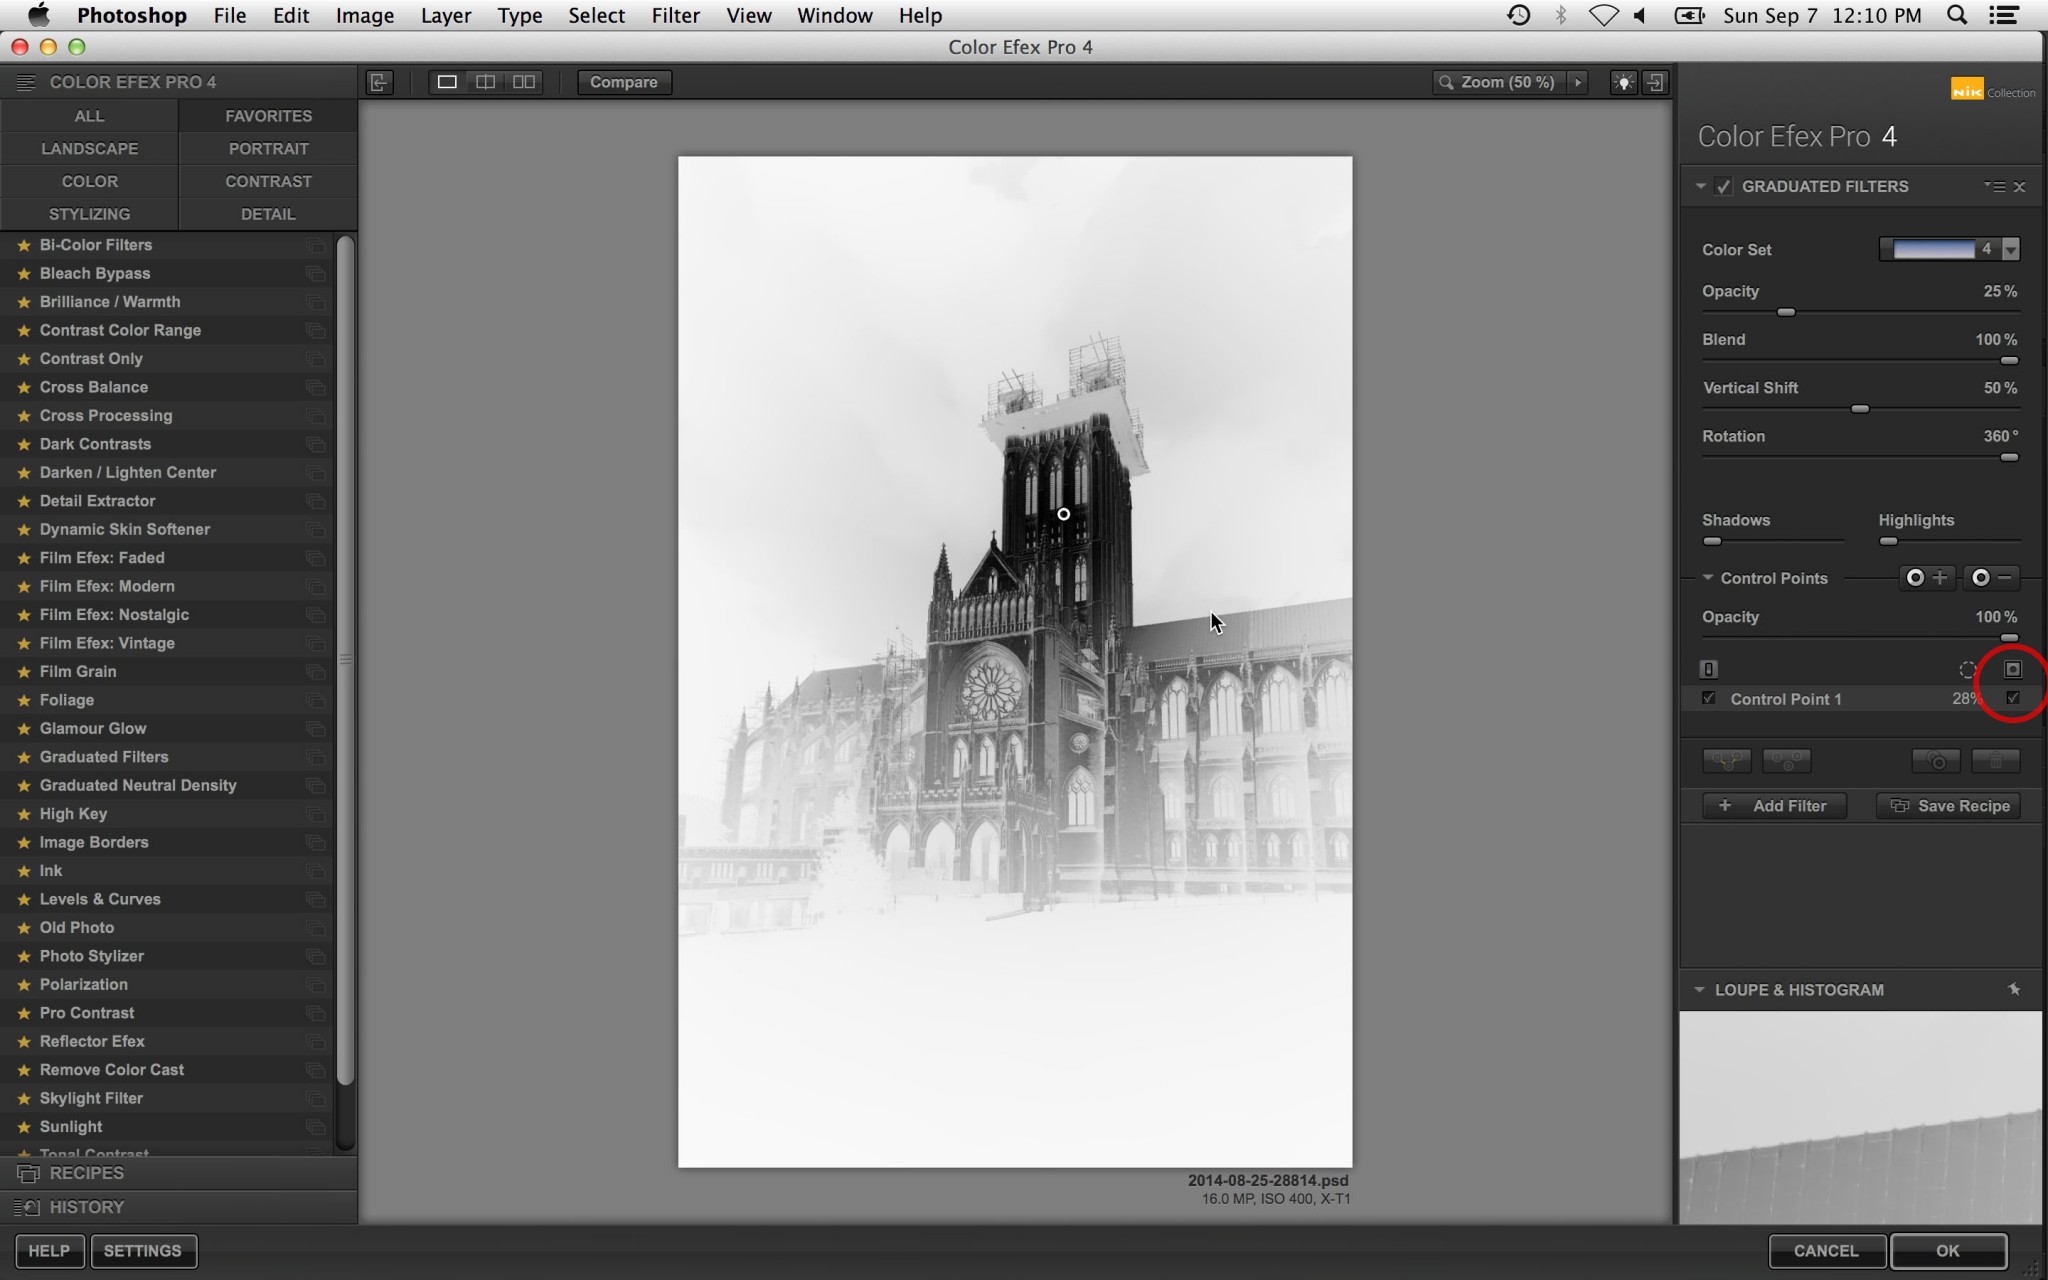Open the Image menu
2048x1280 pixels.
click(364, 15)
